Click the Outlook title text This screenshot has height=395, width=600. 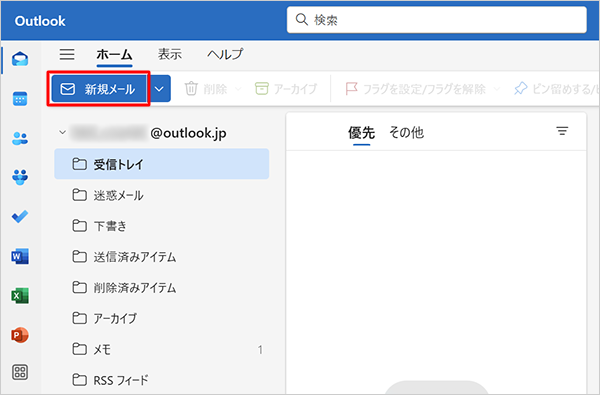[40, 21]
